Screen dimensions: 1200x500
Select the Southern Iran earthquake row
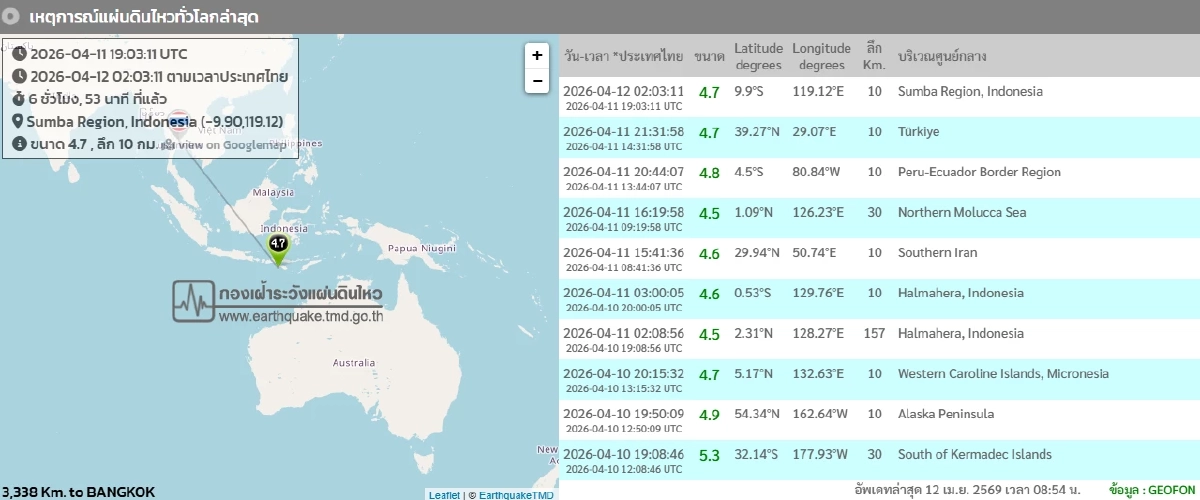[x=878, y=258]
